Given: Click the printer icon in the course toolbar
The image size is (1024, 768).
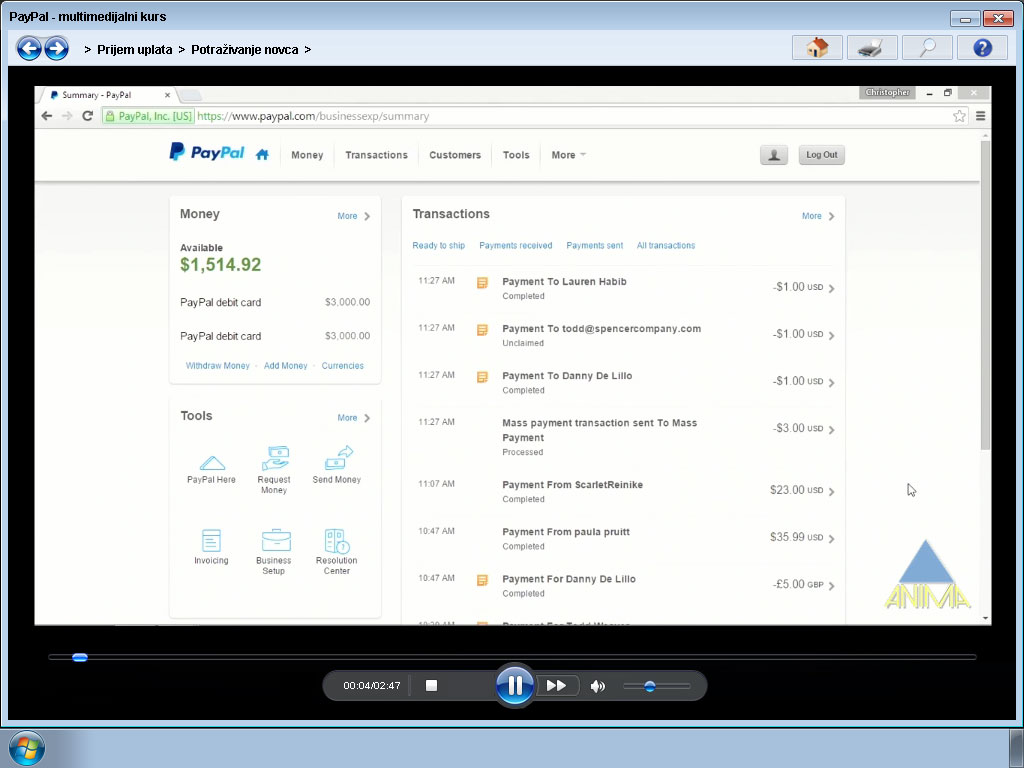Looking at the screenshot, I should tap(872, 47).
